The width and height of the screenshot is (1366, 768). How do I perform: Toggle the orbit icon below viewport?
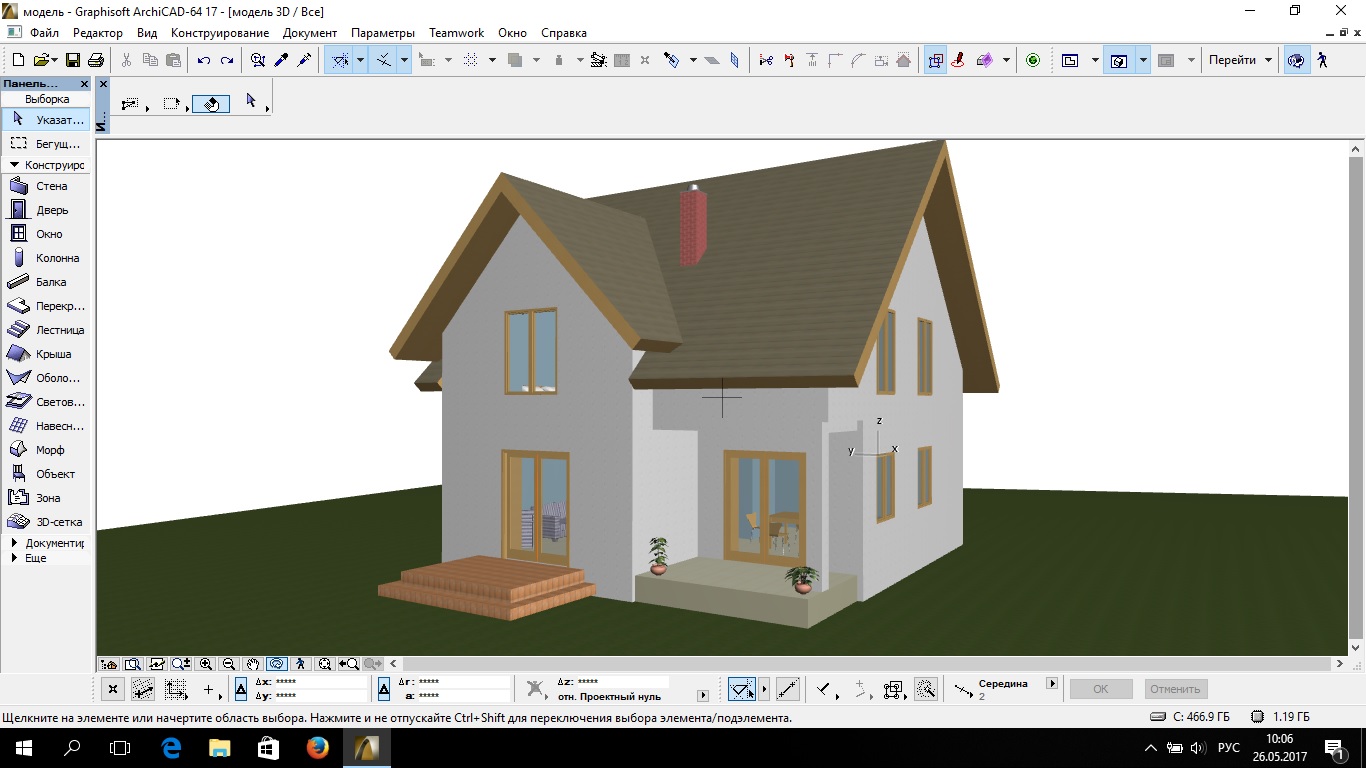277,663
